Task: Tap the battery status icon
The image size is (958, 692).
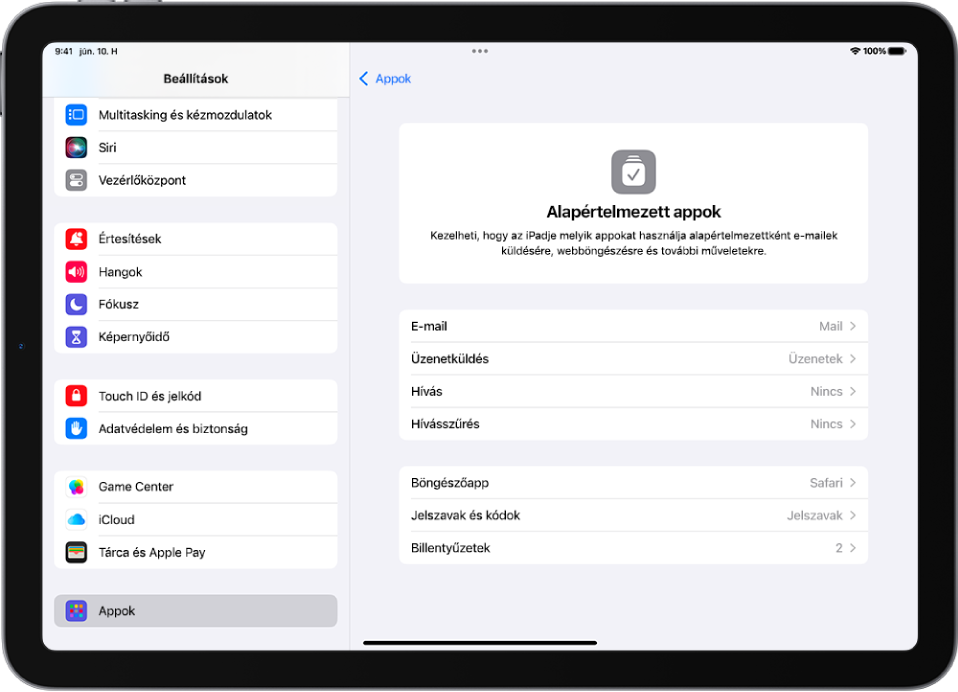Action: point(898,51)
